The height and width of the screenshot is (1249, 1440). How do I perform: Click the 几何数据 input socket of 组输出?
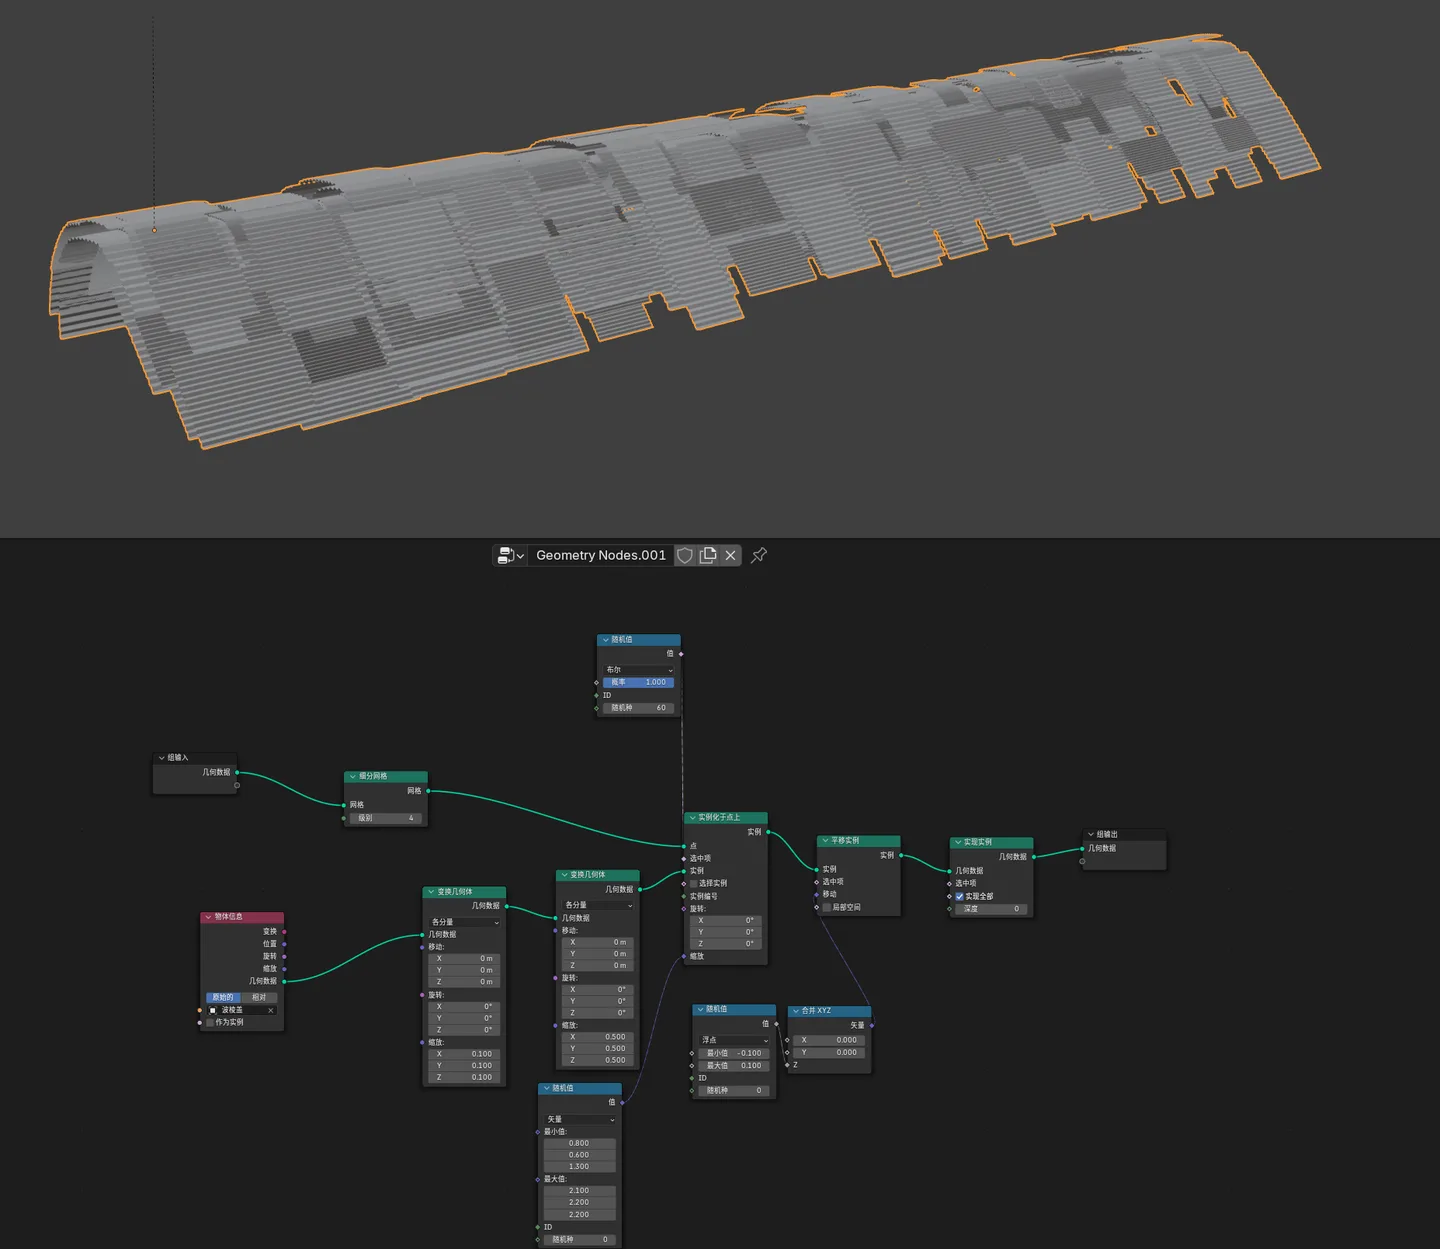(x=1082, y=848)
